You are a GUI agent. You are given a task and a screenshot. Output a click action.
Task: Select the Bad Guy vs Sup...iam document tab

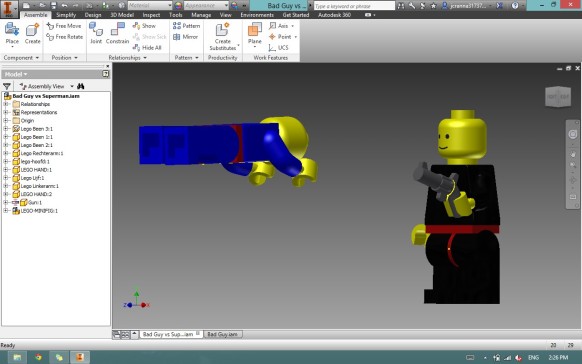171,334
